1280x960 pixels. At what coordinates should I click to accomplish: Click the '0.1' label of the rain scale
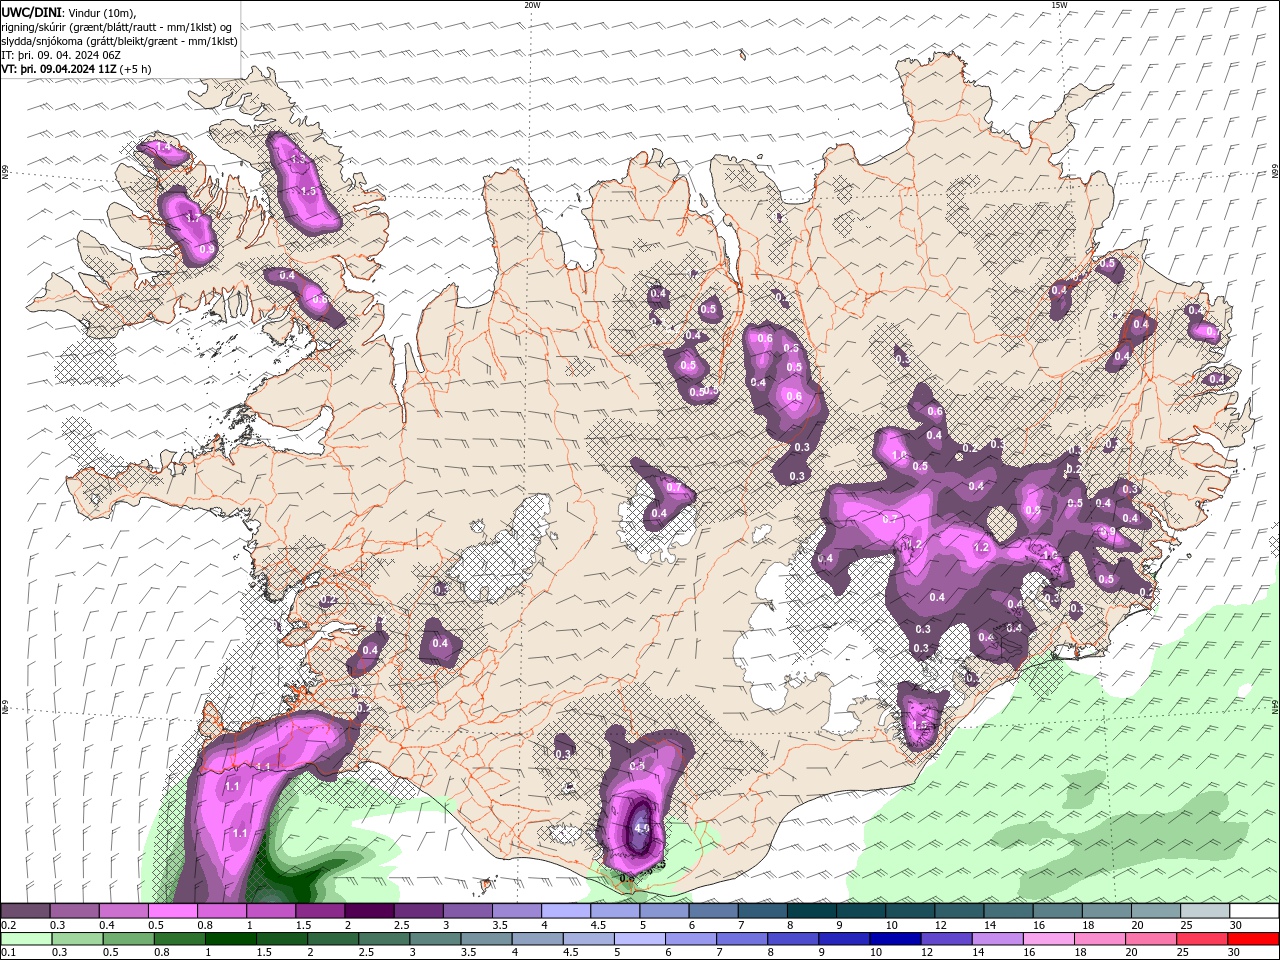tap(8, 952)
